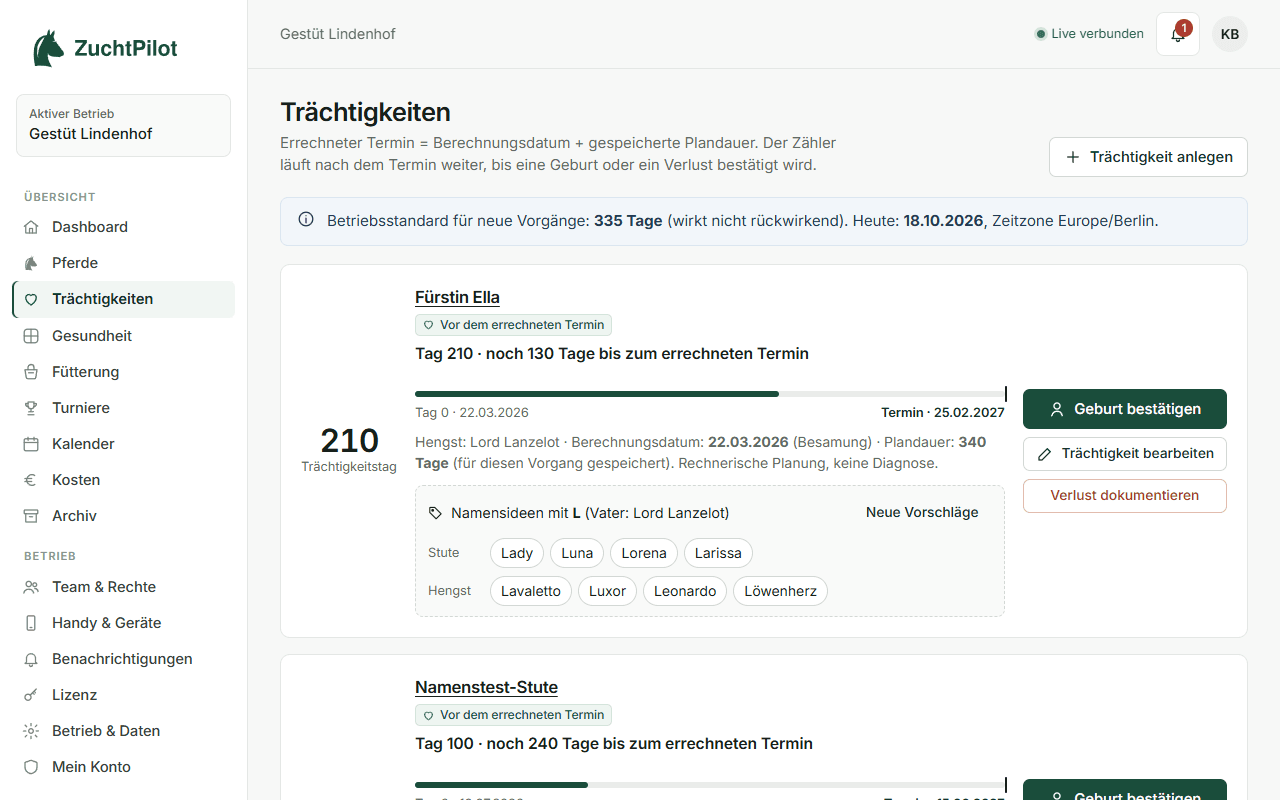Screen dimensions: 1280x800
Task: Click the Fürstin Ella pregnancy progress bar
Action: 710,394
